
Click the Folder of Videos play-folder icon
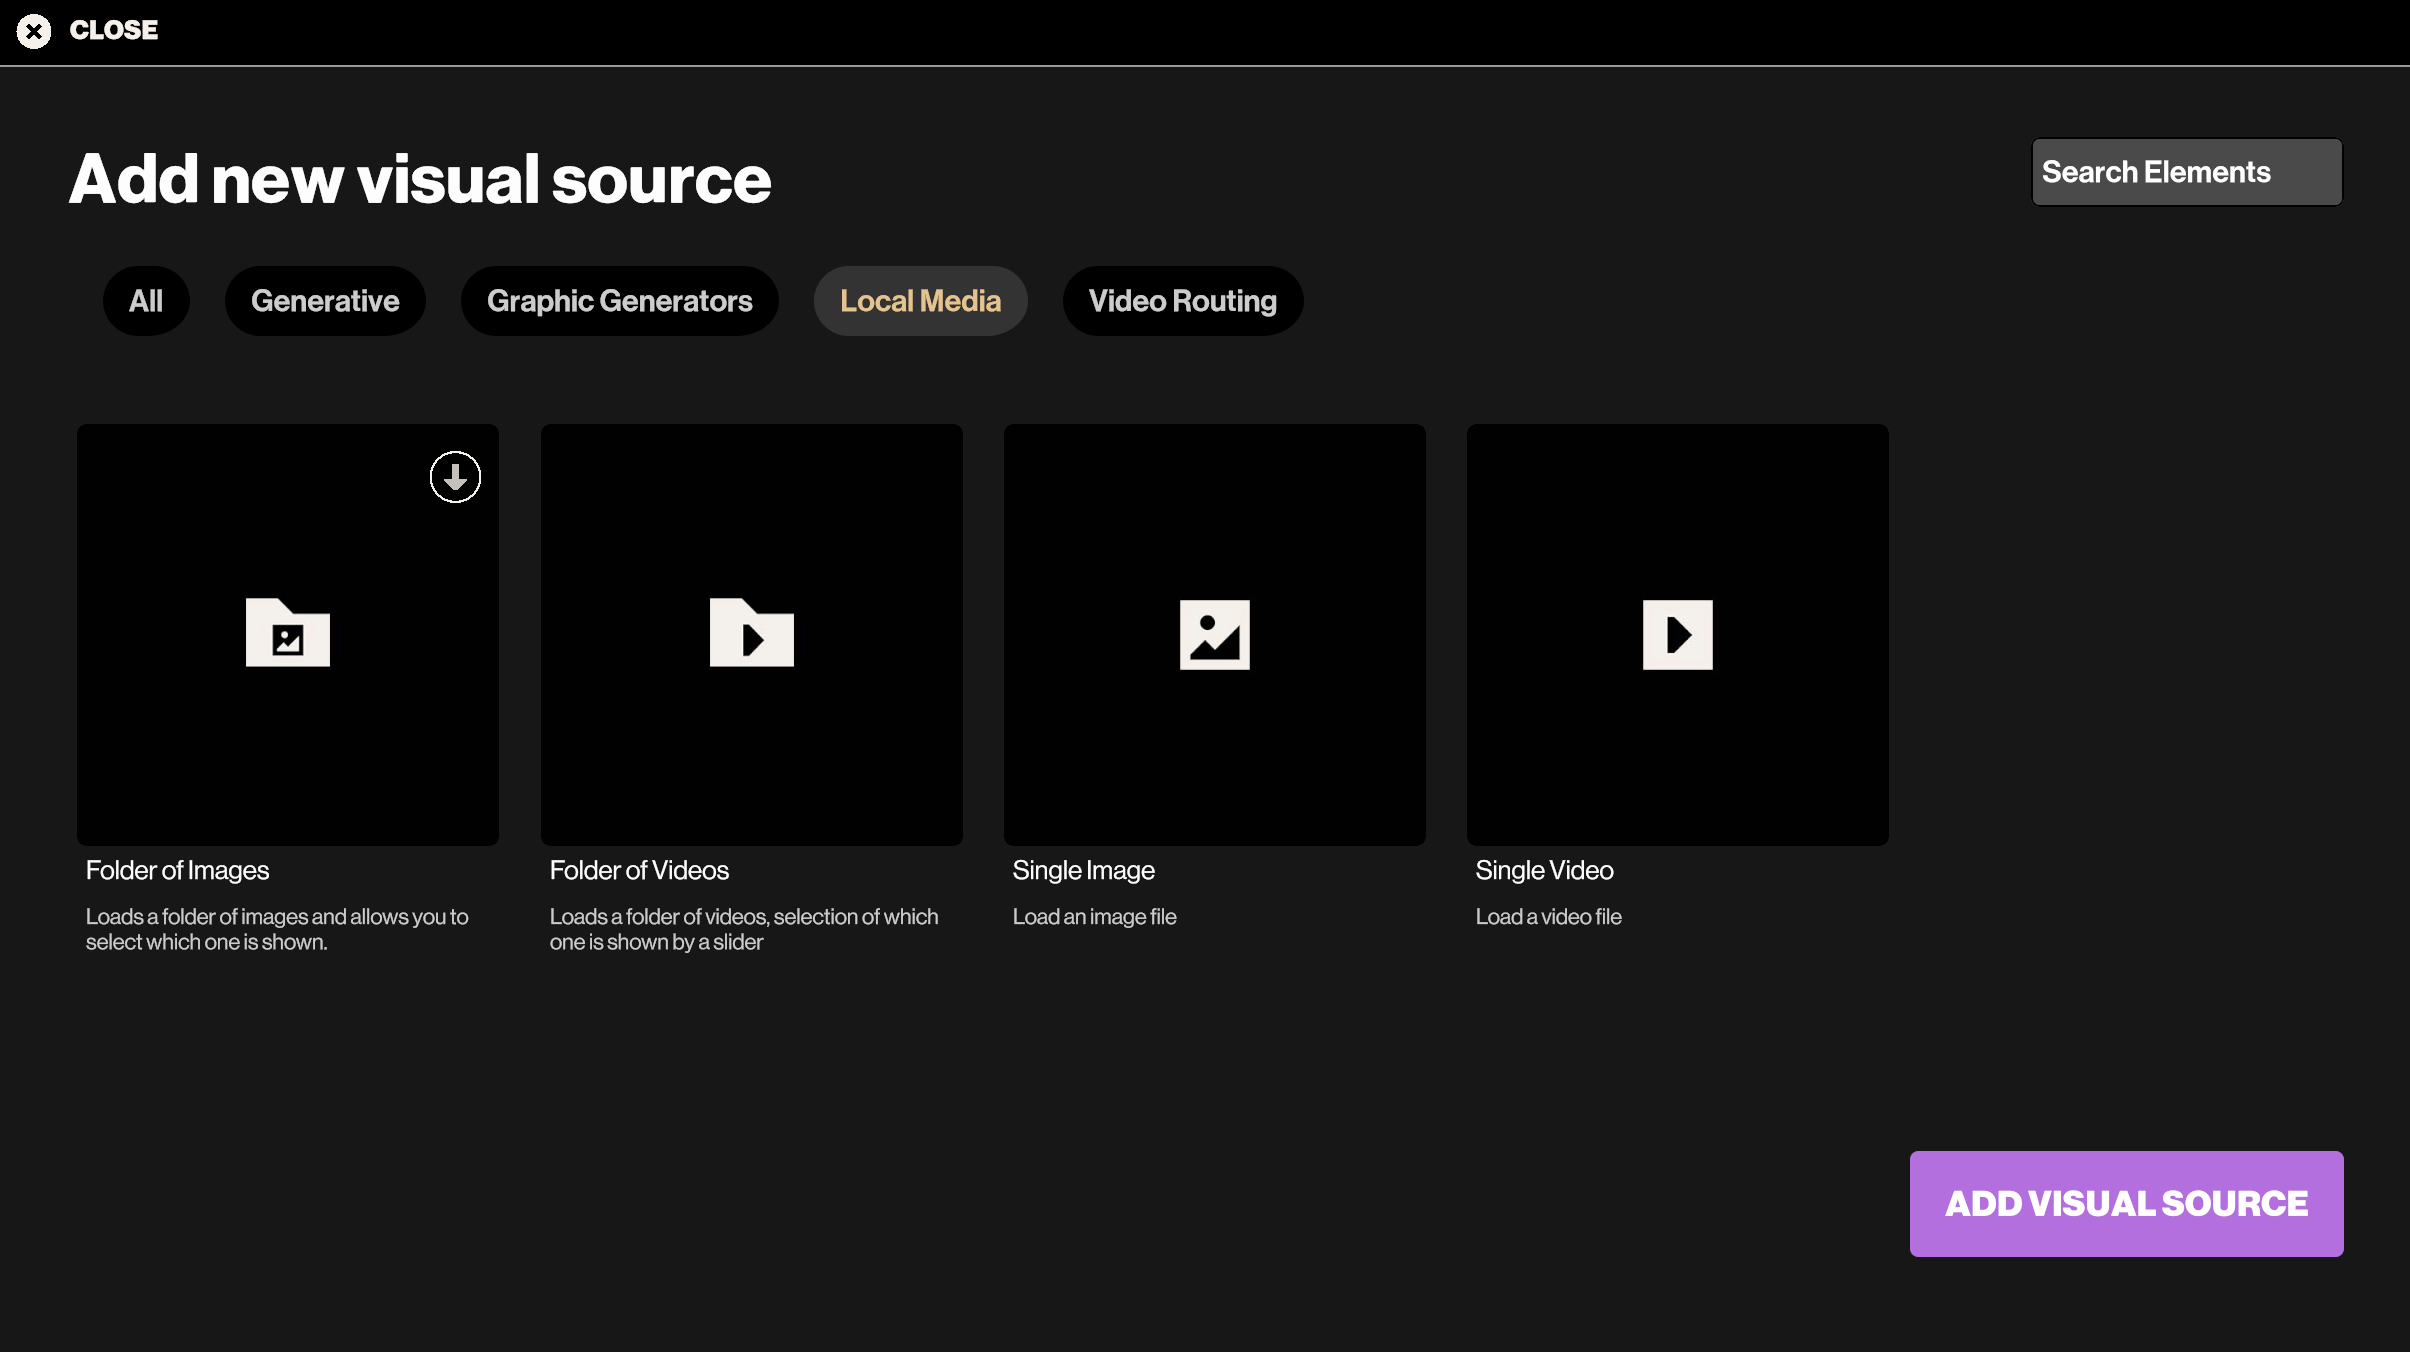tap(751, 633)
